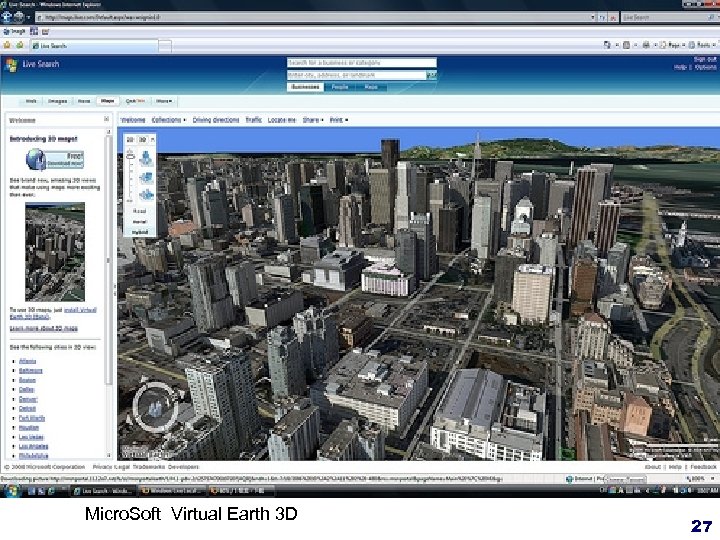Open the Share dropdown menu

click(x=313, y=120)
